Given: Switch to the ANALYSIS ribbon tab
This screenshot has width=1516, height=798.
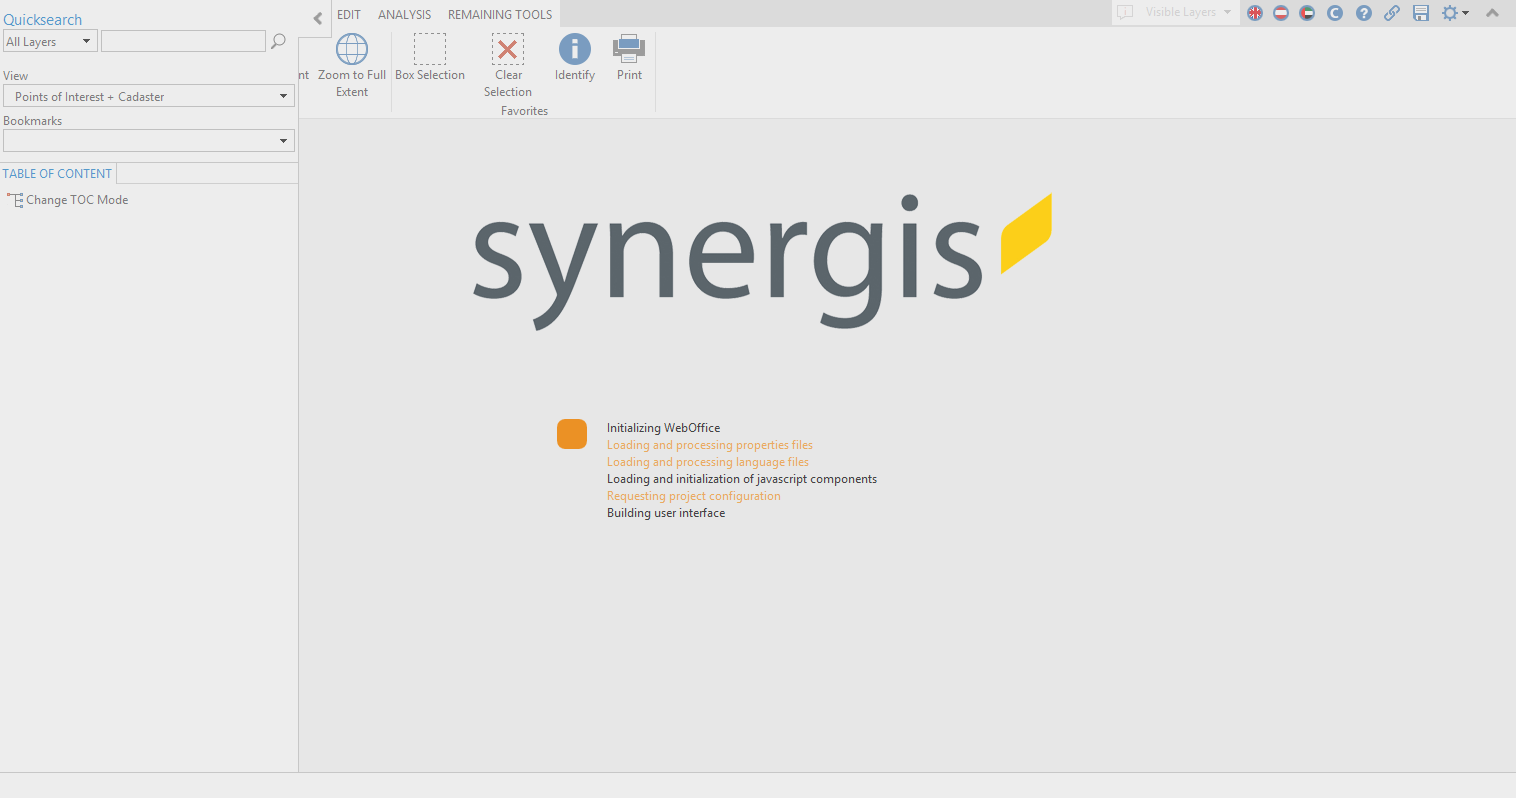Looking at the screenshot, I should click(404, 14).
